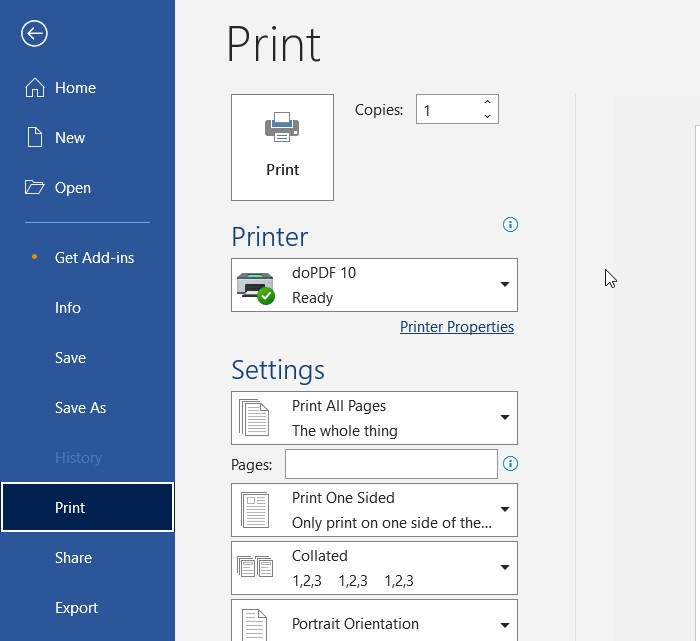700x641 pixels.
Task: Click the Portrait Orientation page icon
Action: tap(254, 624)
